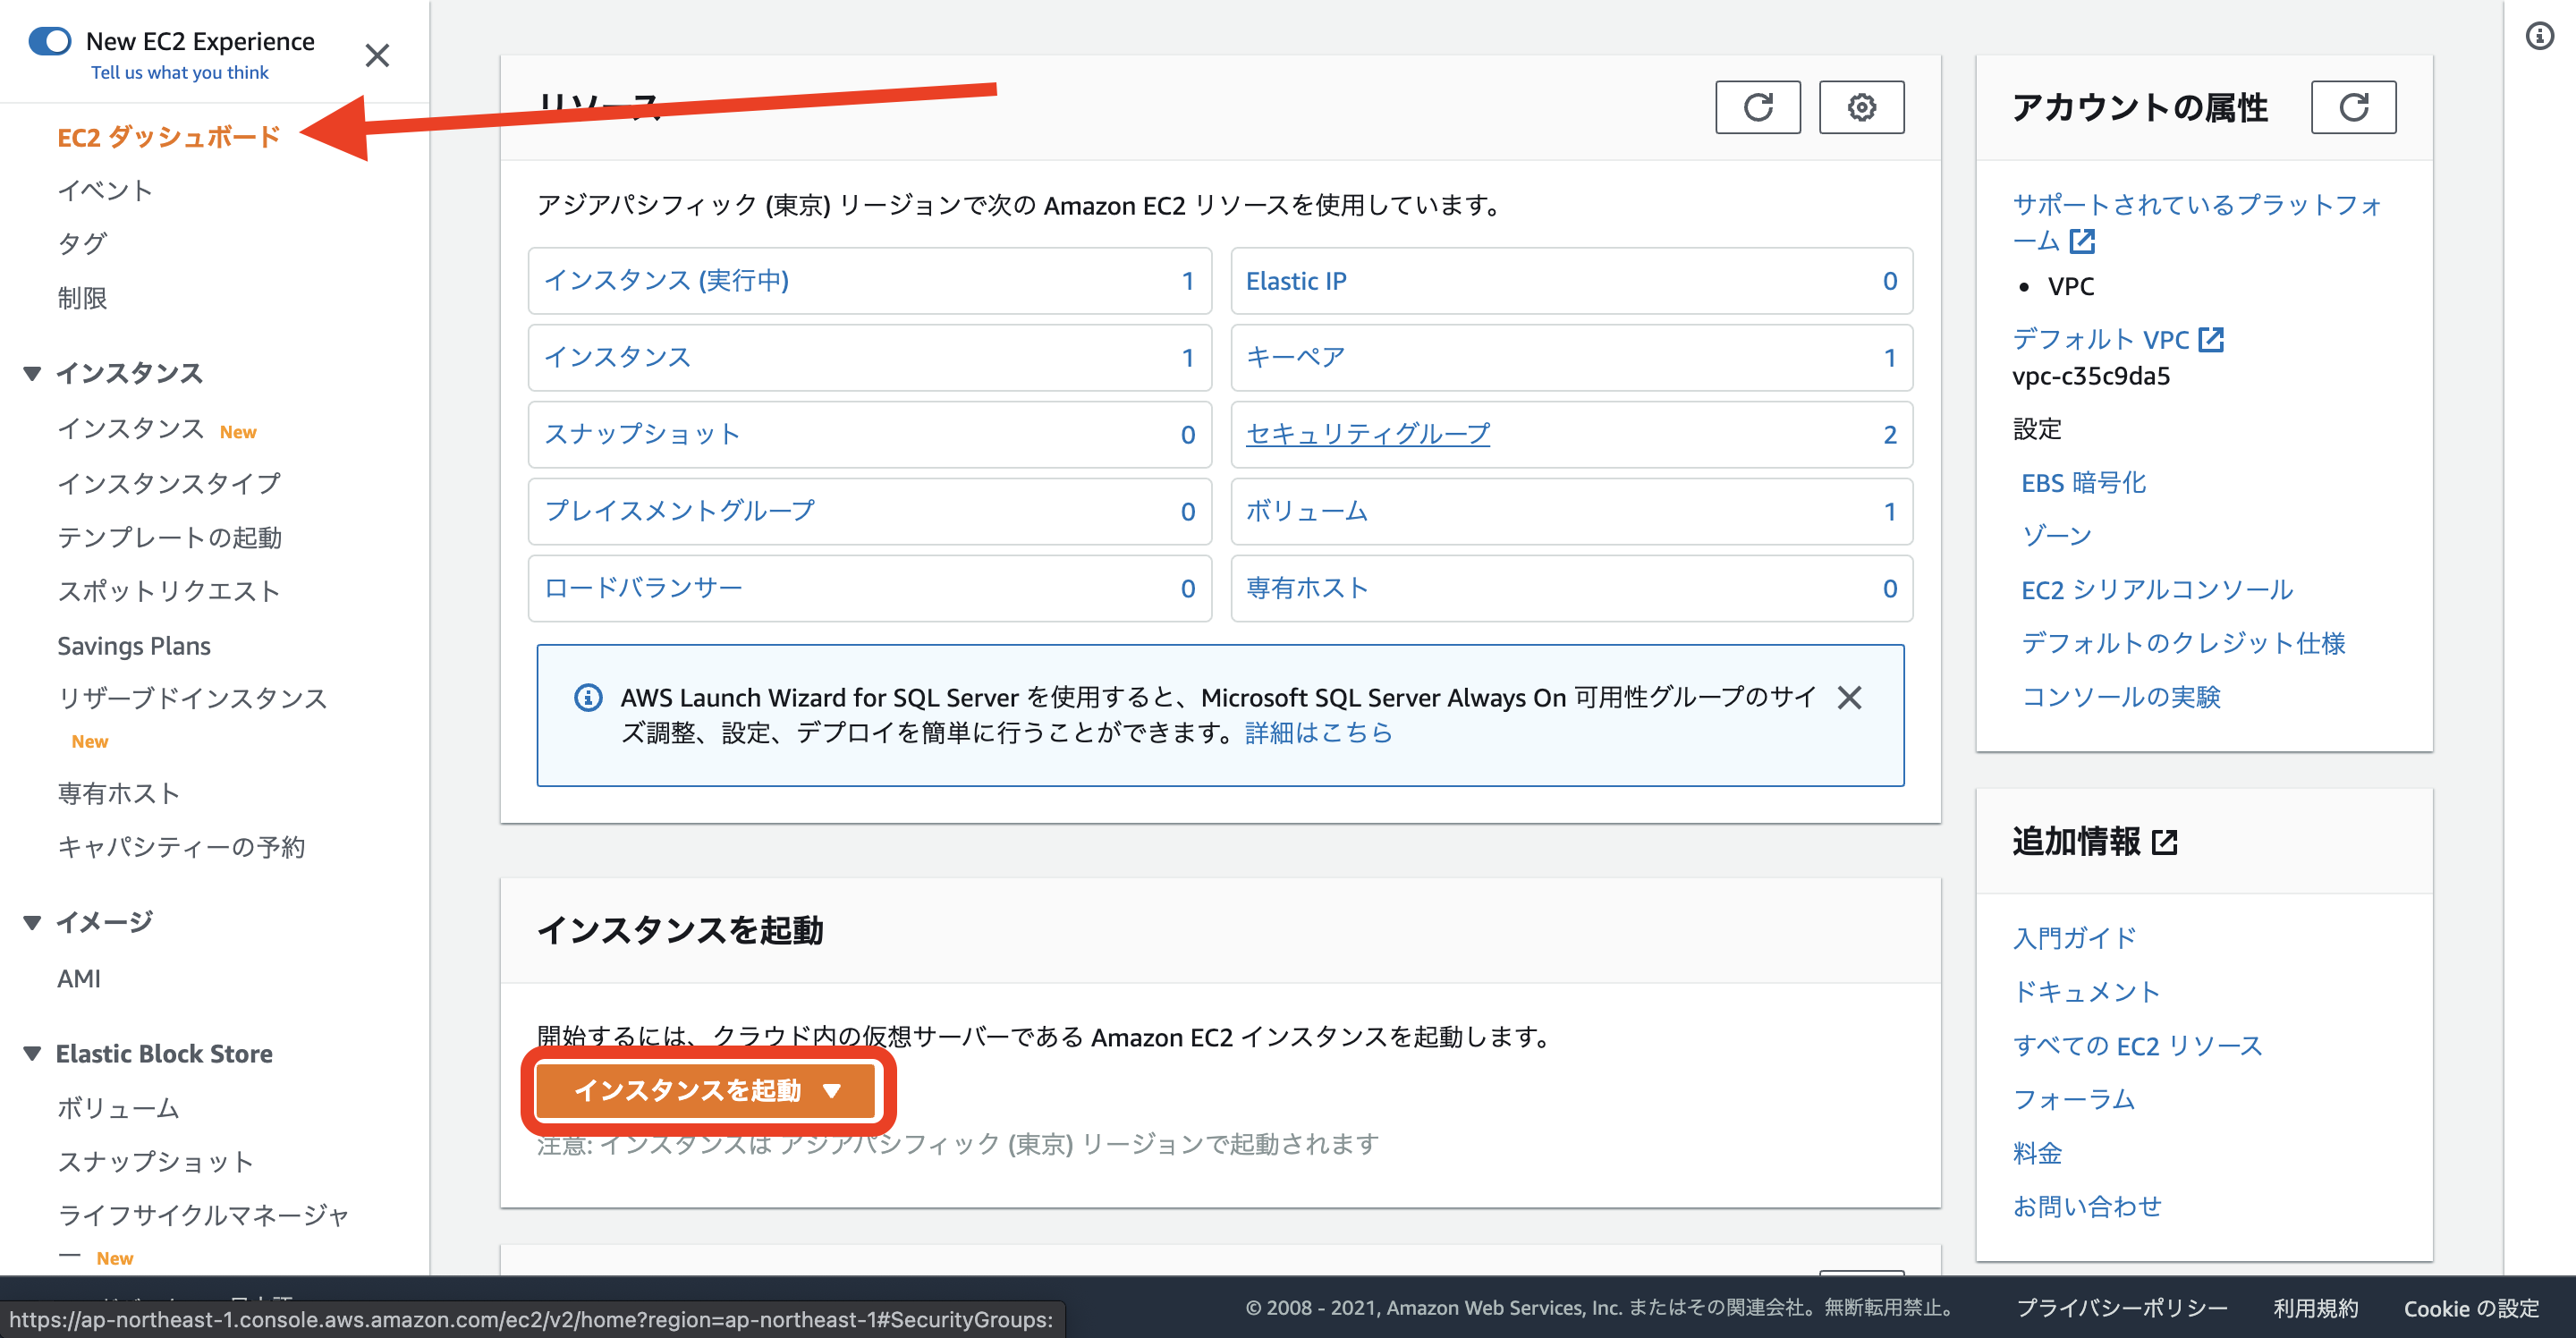Image resolution: width=2576 pixels, height=1338 pixels.
Task: Collapse the Elastic Block Store section
Action: [x=32, y=1053]
